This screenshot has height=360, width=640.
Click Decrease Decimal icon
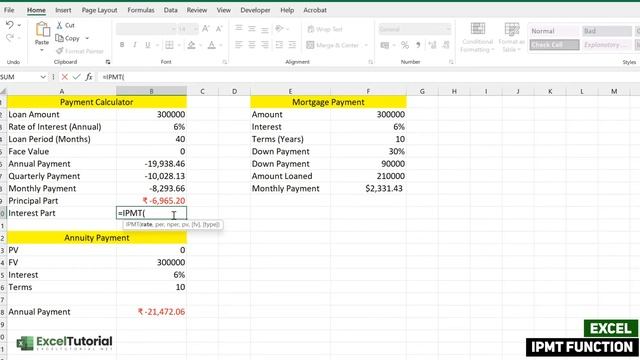[446, 45]
